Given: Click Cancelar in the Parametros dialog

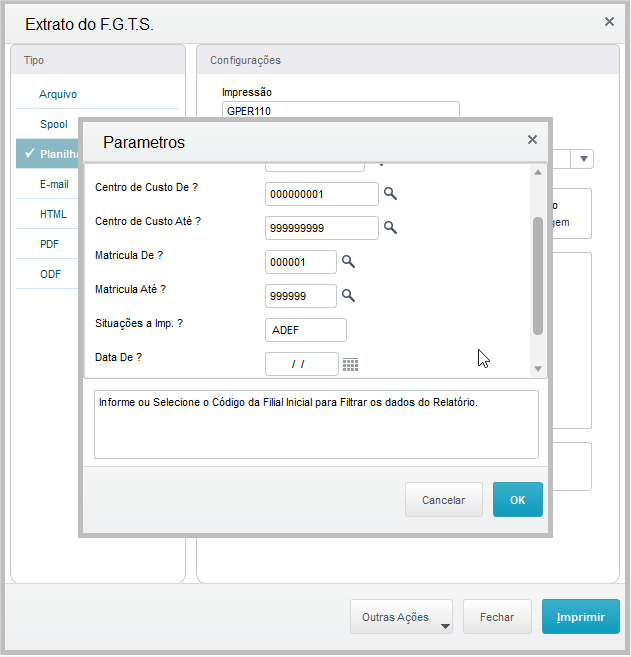Looking at the screenshot, I should click(x=444, y=499).
